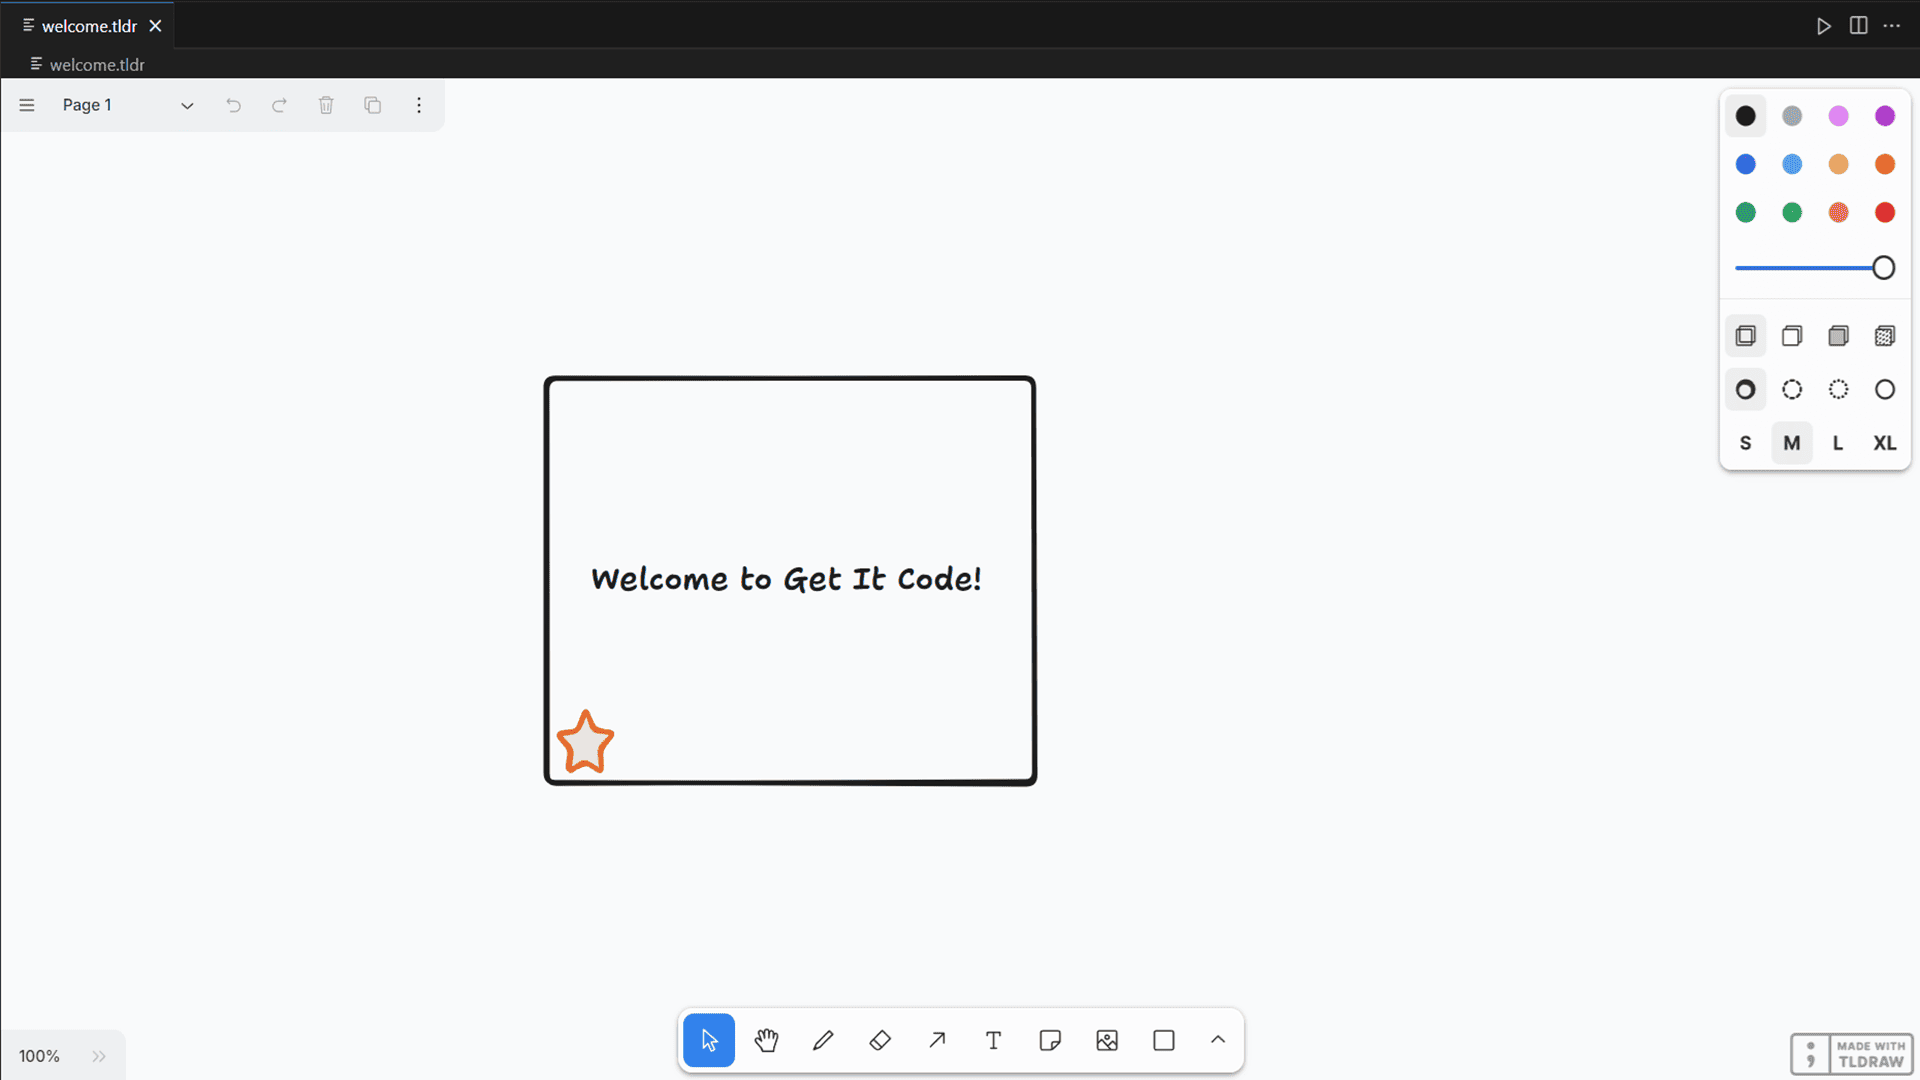Pick the dark blue color swatch
The image size is (1920, 1080).
tap(1745, 164)
